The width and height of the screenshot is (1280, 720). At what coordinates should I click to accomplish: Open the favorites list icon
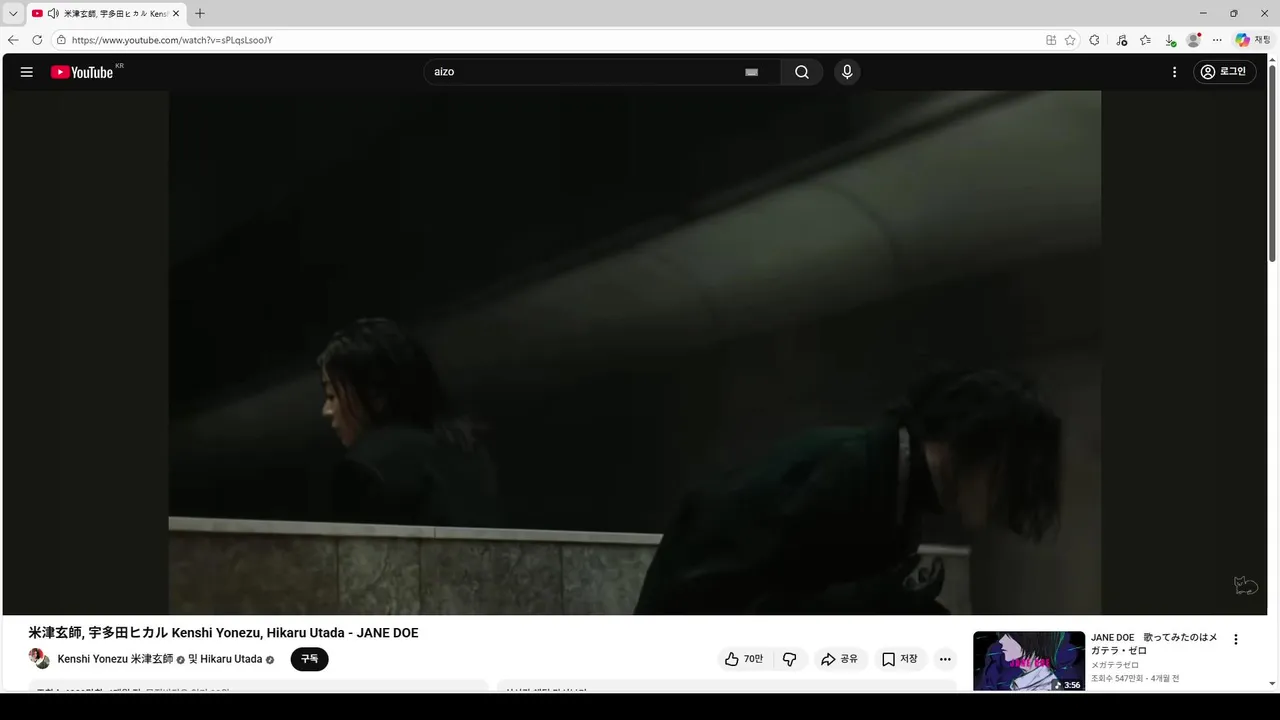pyautogui.click(x=1145, y=40)
